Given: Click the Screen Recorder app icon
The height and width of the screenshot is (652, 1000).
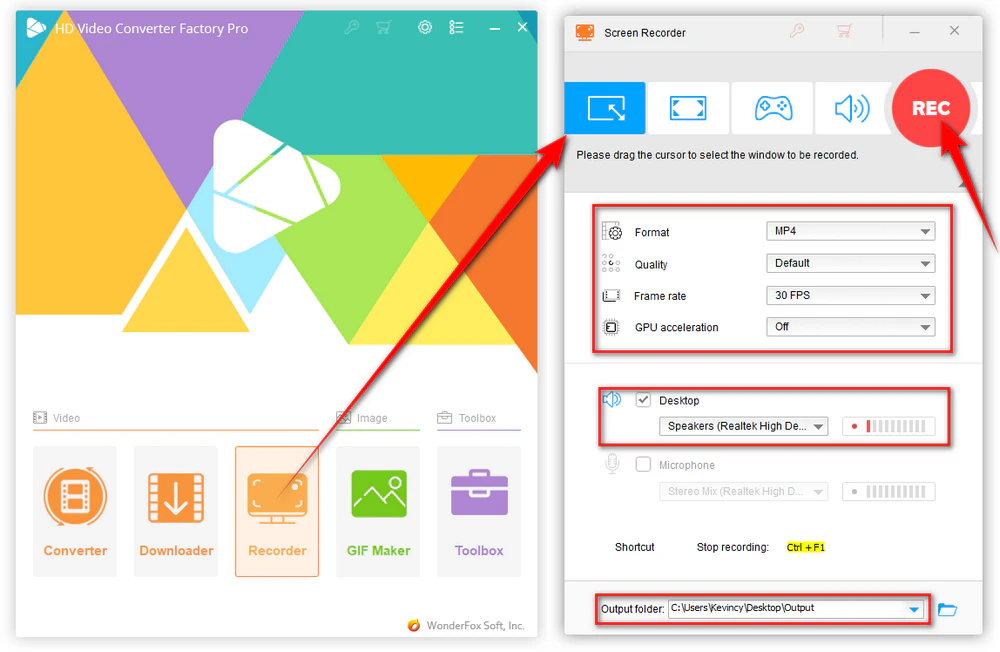Looking at the screenshot, I should coord(584,32).
